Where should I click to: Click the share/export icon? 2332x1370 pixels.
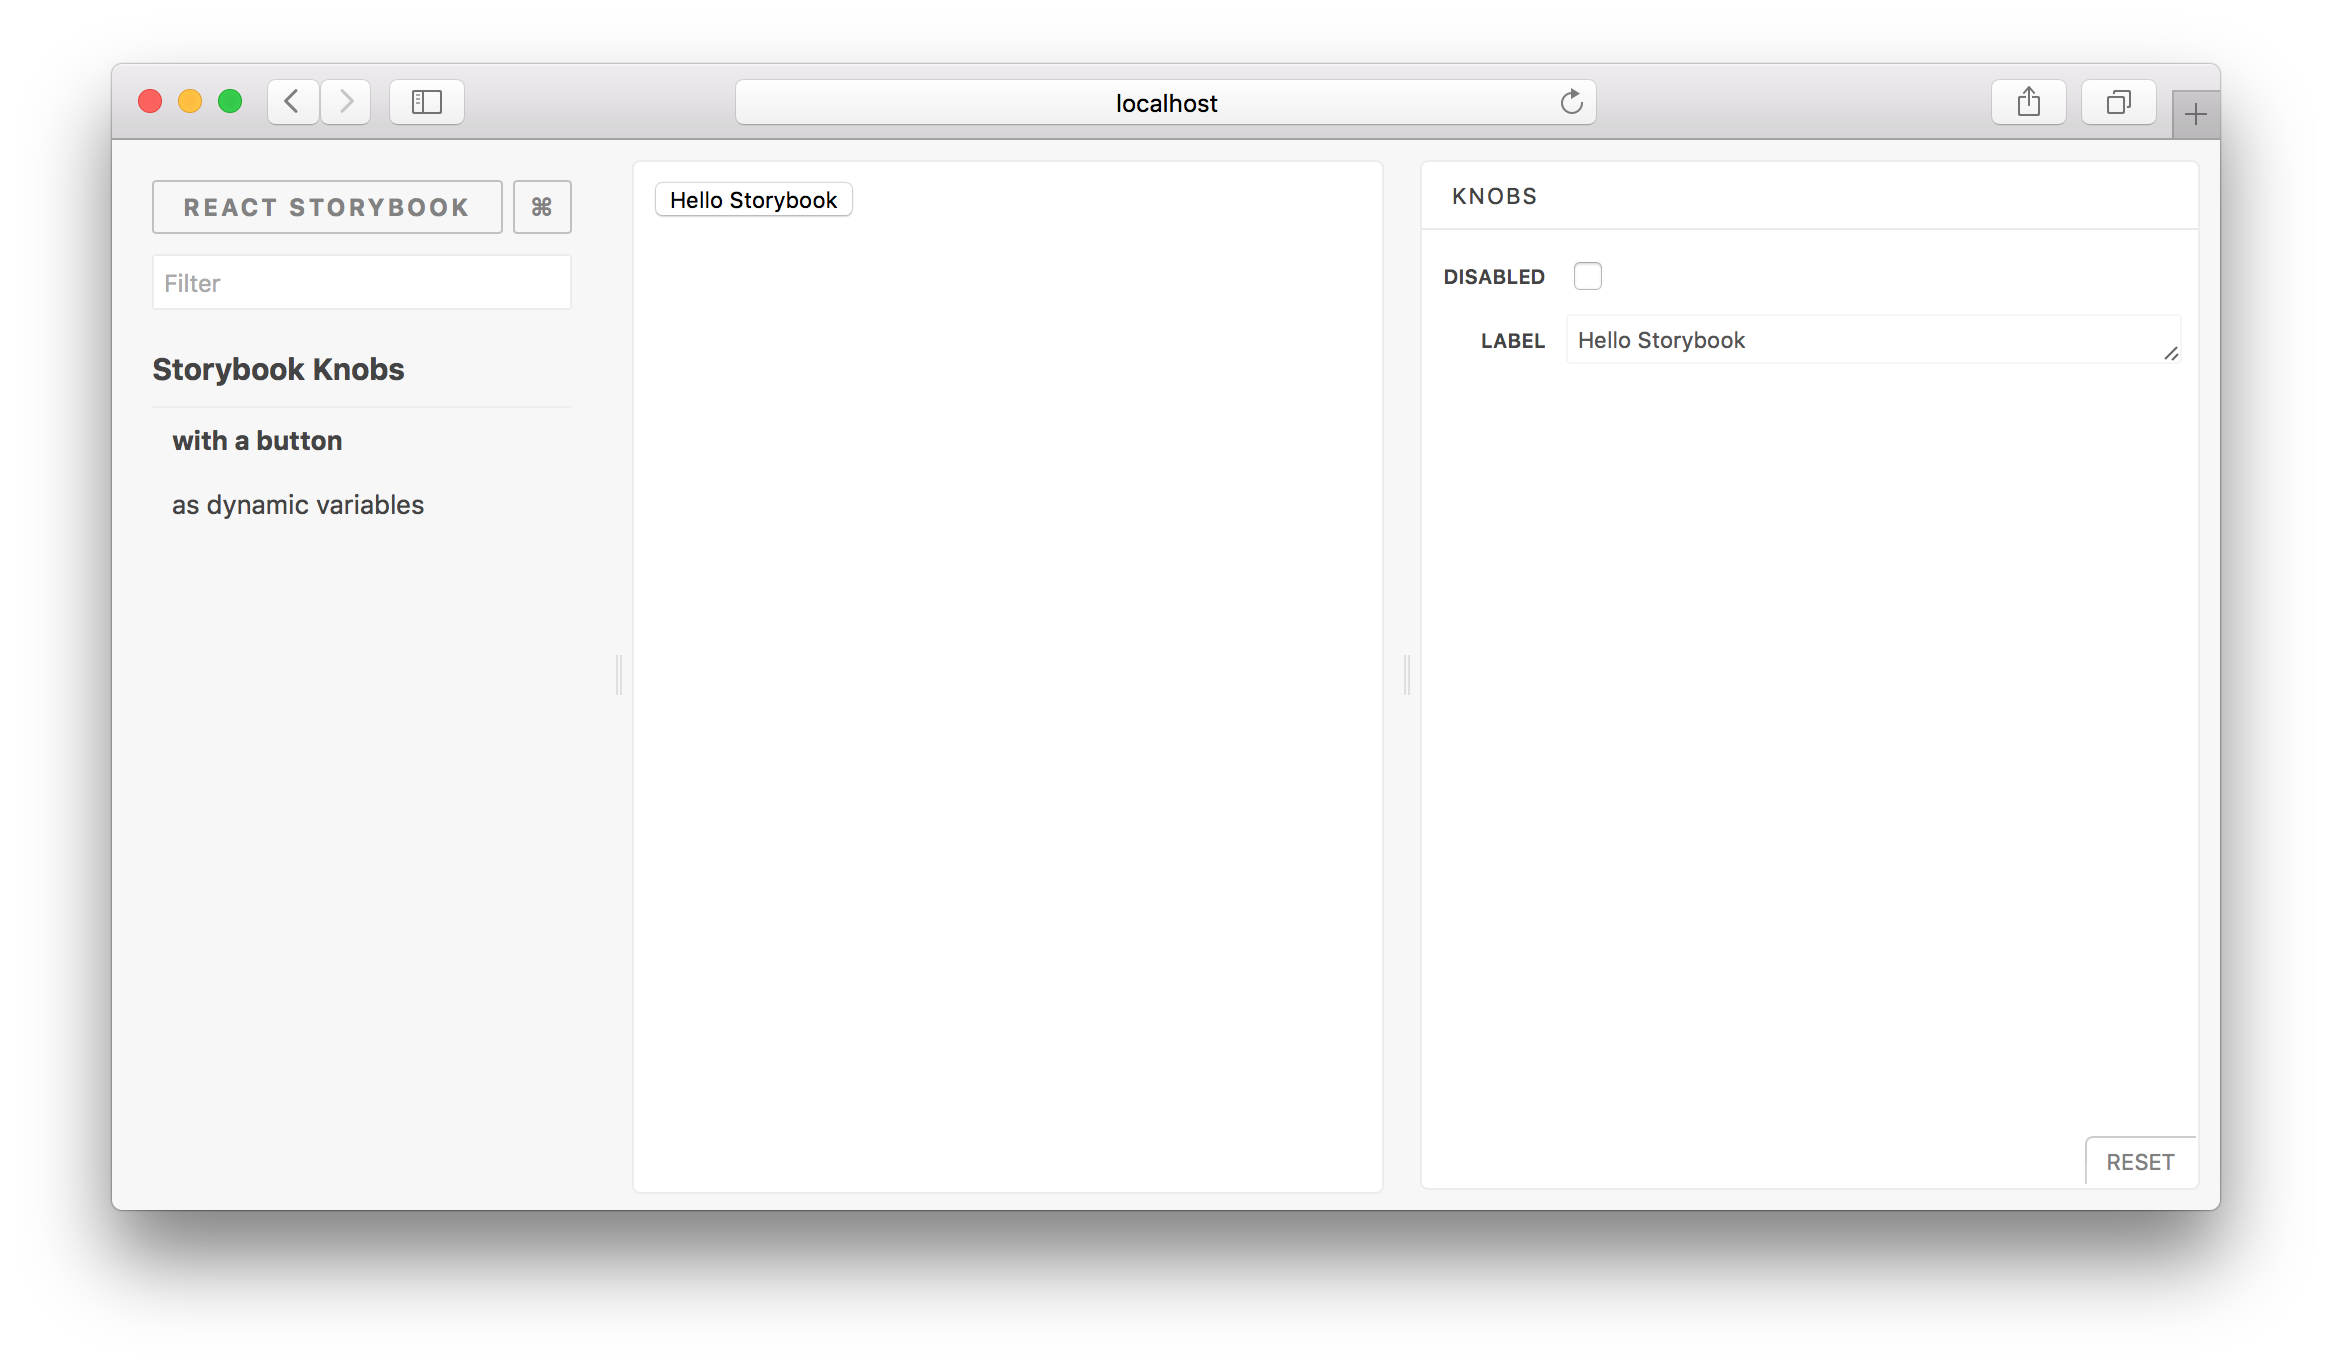[x=2027, y=101]
